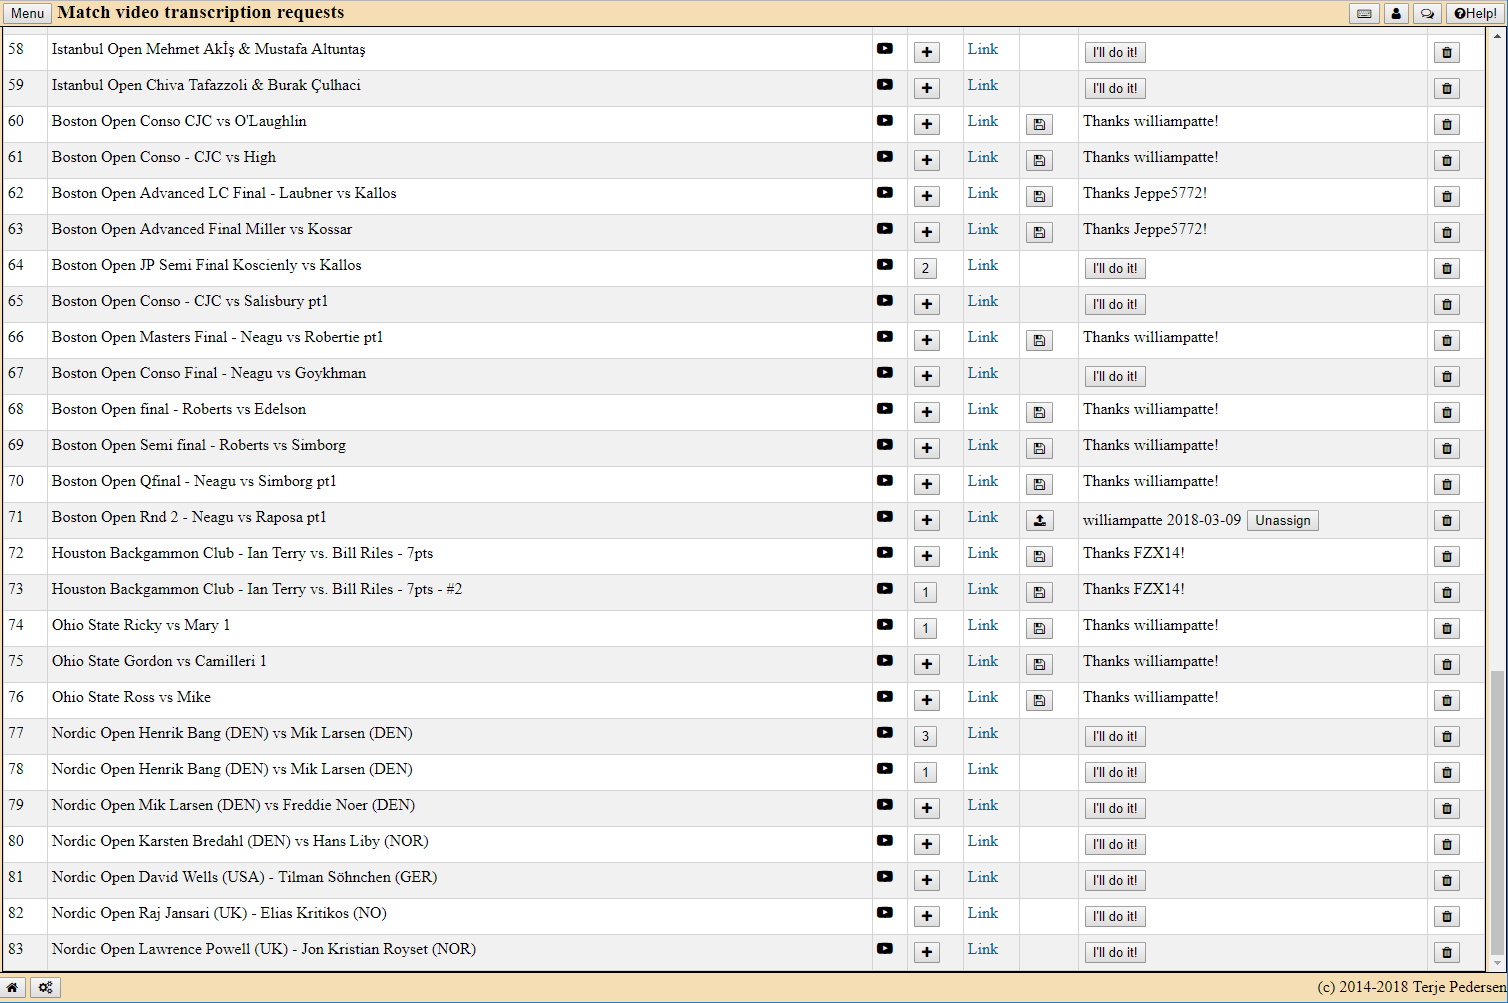The width and height of the screenshot is (1508, 1003).
Task: Open the Help! menu button
Action: coord(1475,13)
